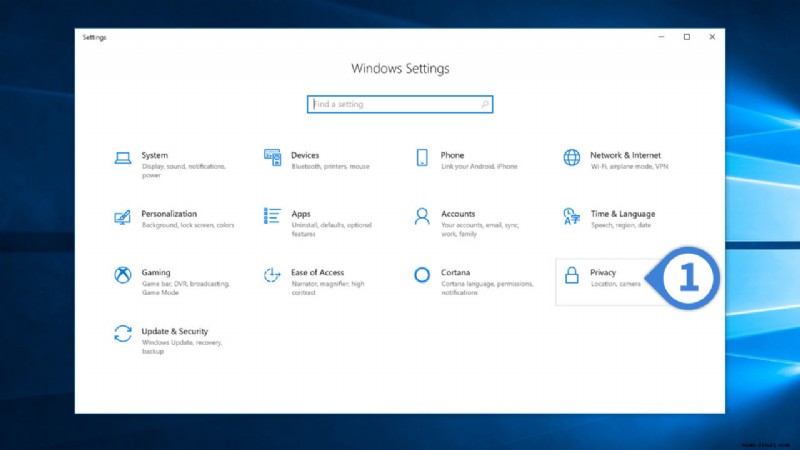Maximize the Settings window
Screen dimensions: 800x450
coord(687,37)
